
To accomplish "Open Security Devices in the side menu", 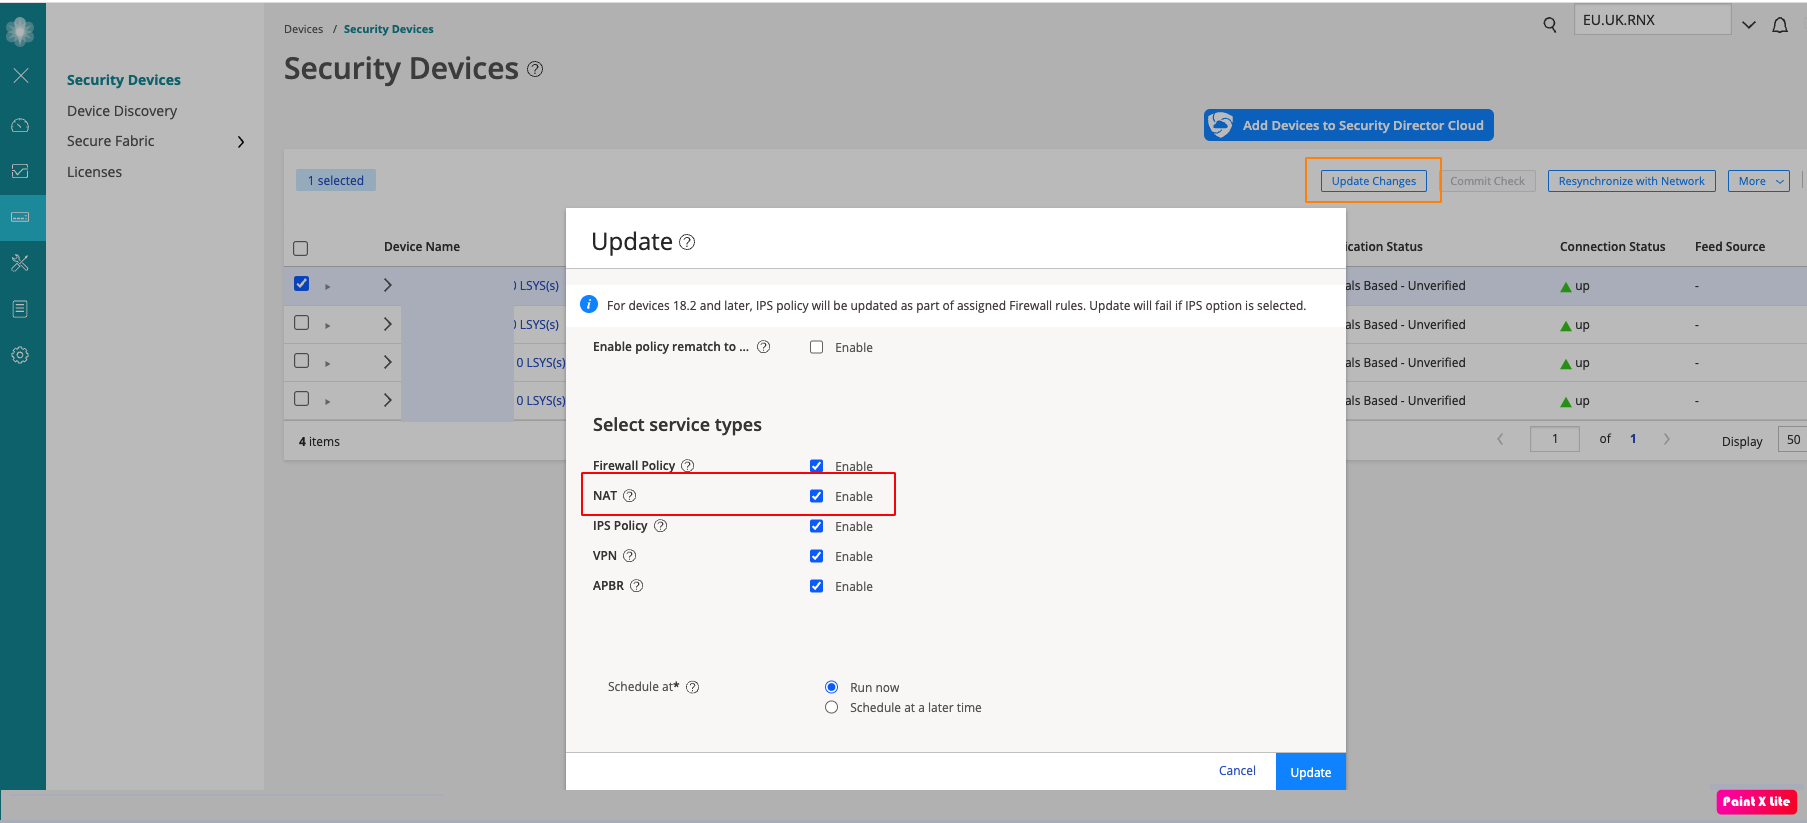I will pos(124,80).
